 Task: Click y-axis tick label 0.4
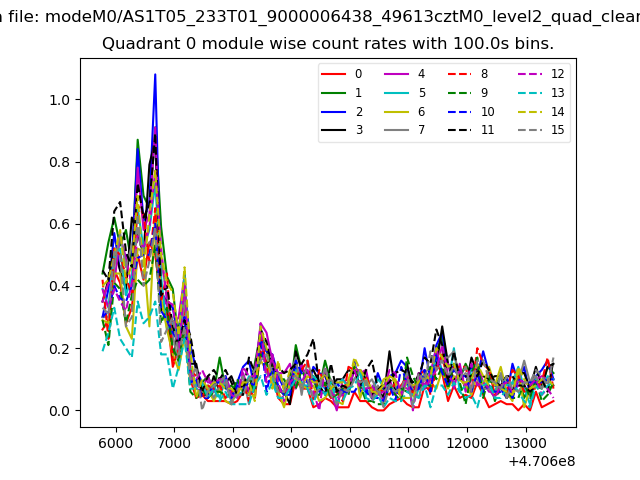60,287
